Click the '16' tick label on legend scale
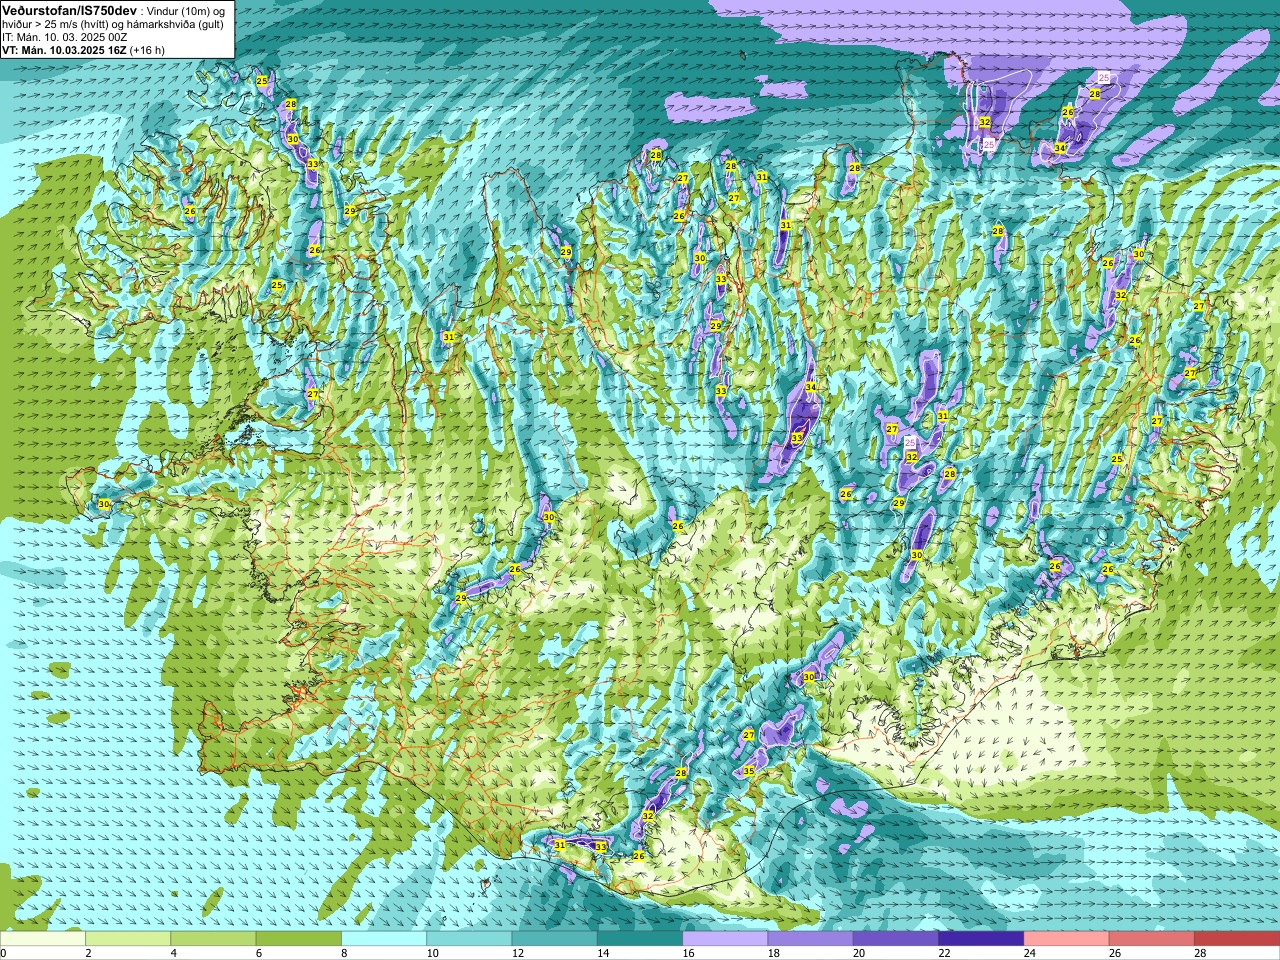 click(x=688, y=953)
